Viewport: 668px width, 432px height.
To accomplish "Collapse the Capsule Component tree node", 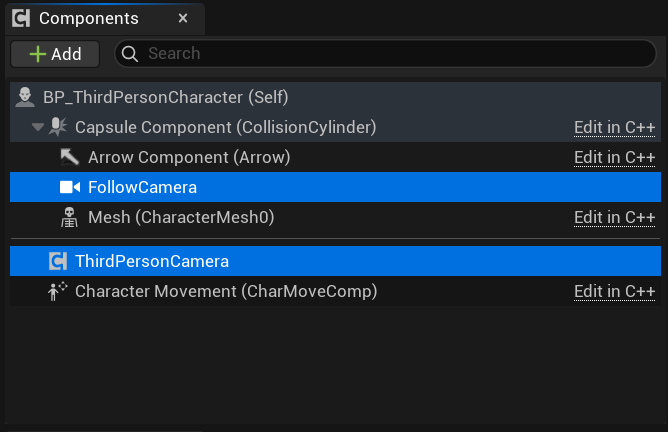I will coord(38,127).
